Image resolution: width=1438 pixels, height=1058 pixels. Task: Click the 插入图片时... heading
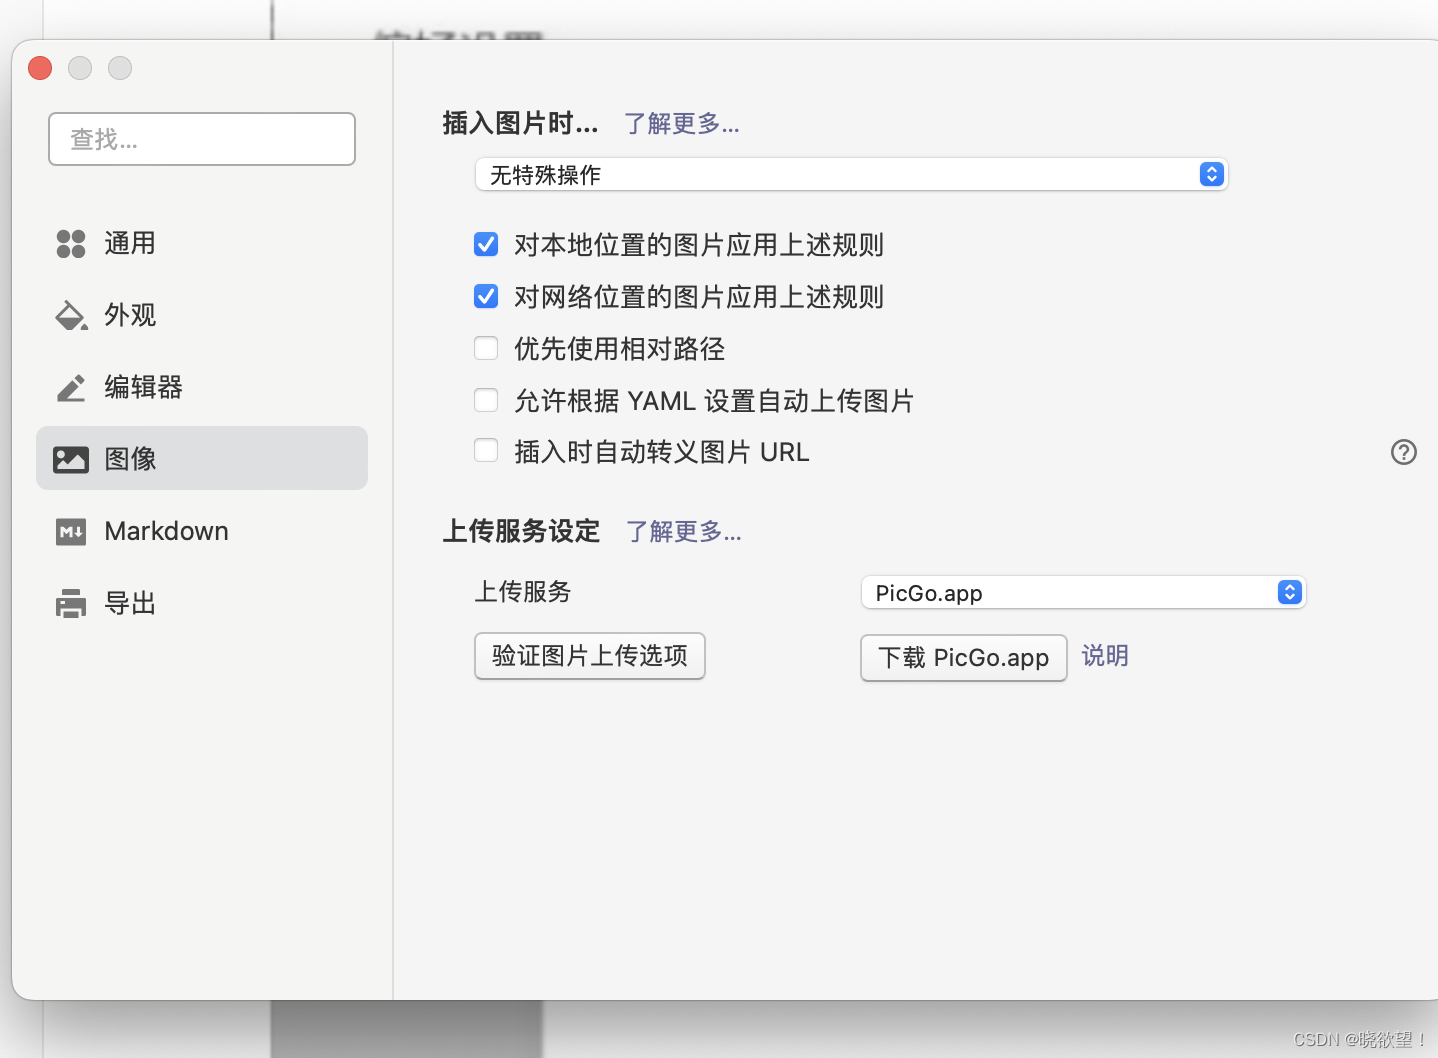tap(520, 124)
